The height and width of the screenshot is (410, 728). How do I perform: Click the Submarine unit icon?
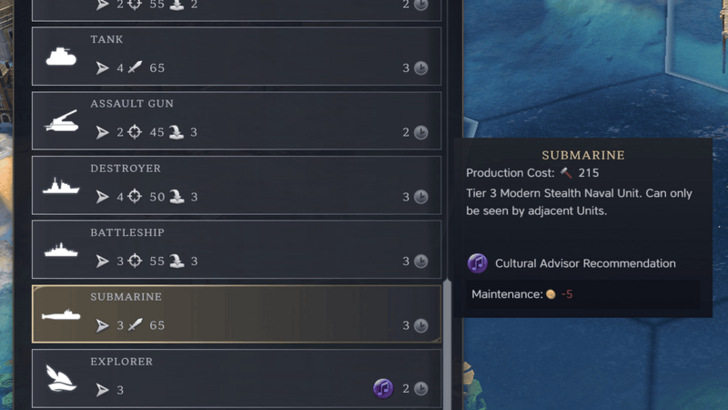61,315
